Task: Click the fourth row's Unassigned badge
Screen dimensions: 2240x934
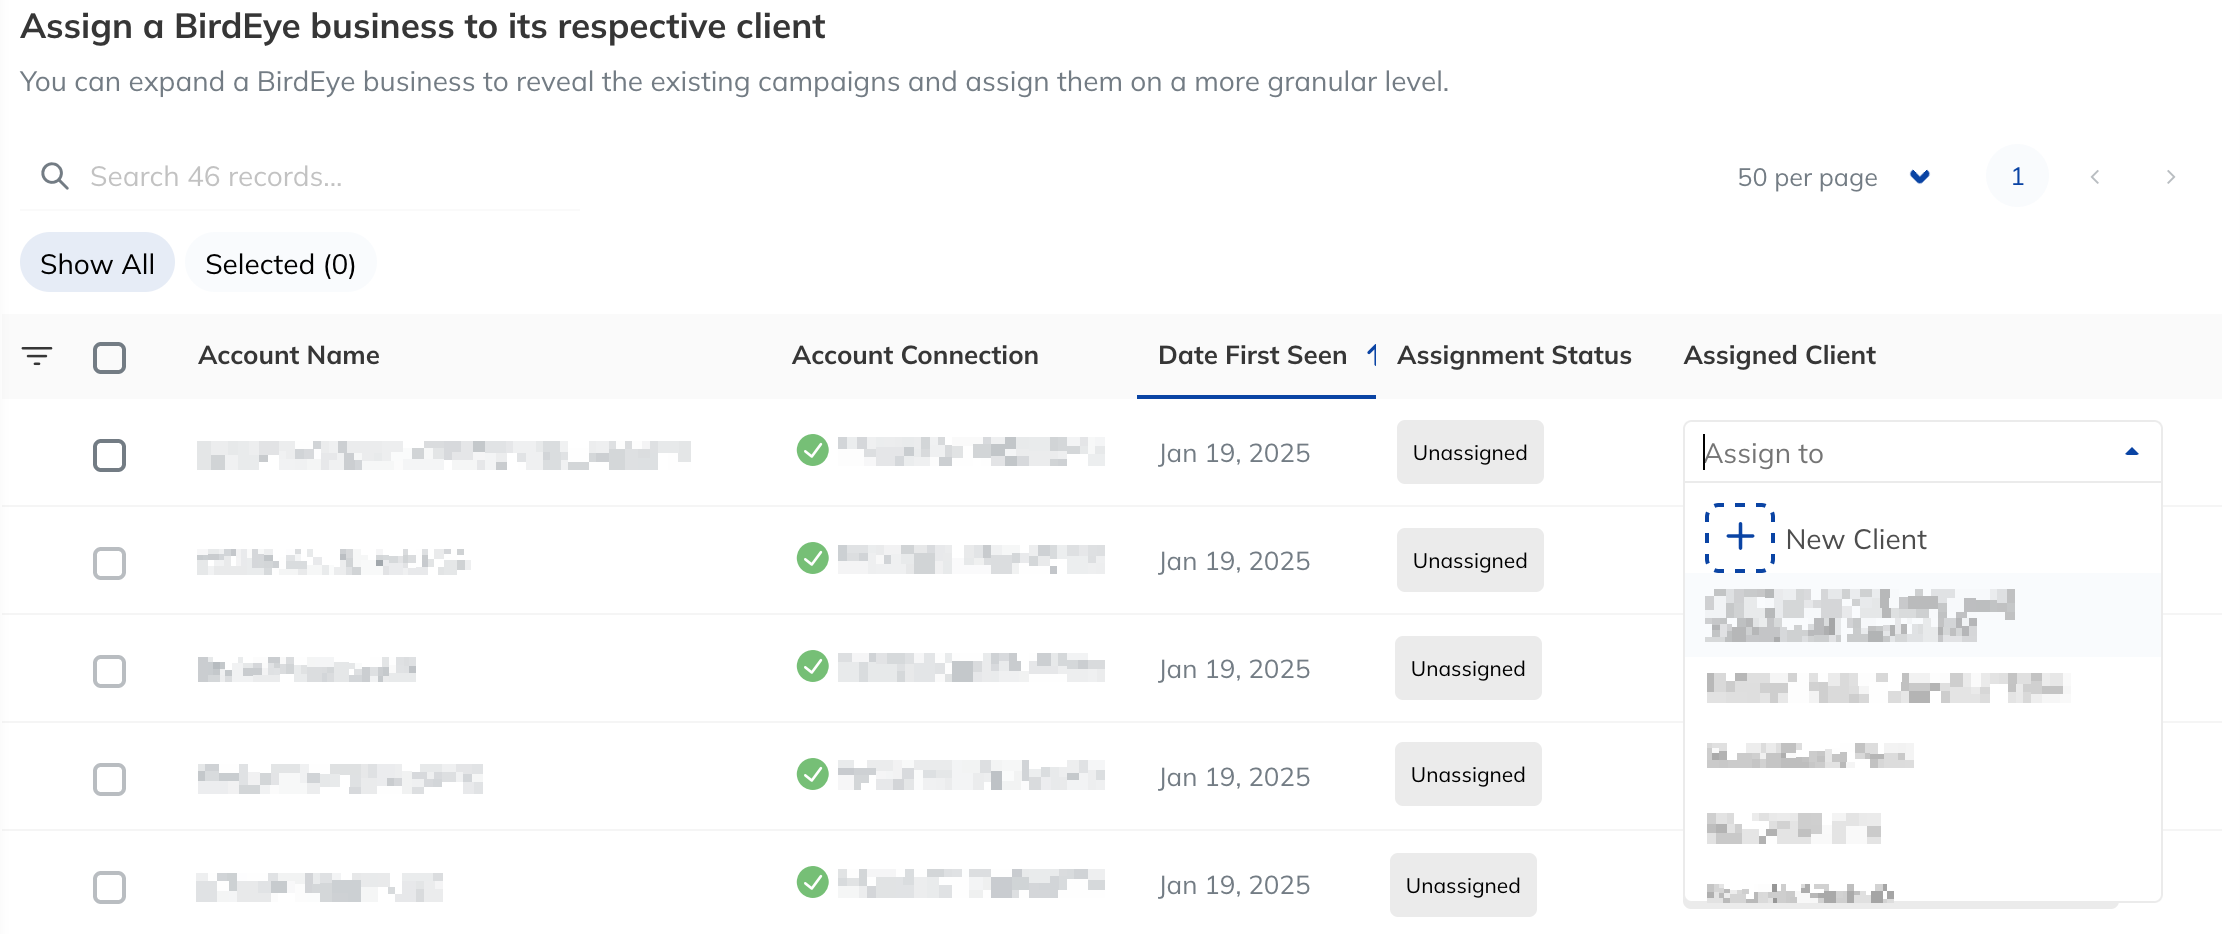Action: pyautogui.click(x=1468, y=774)
